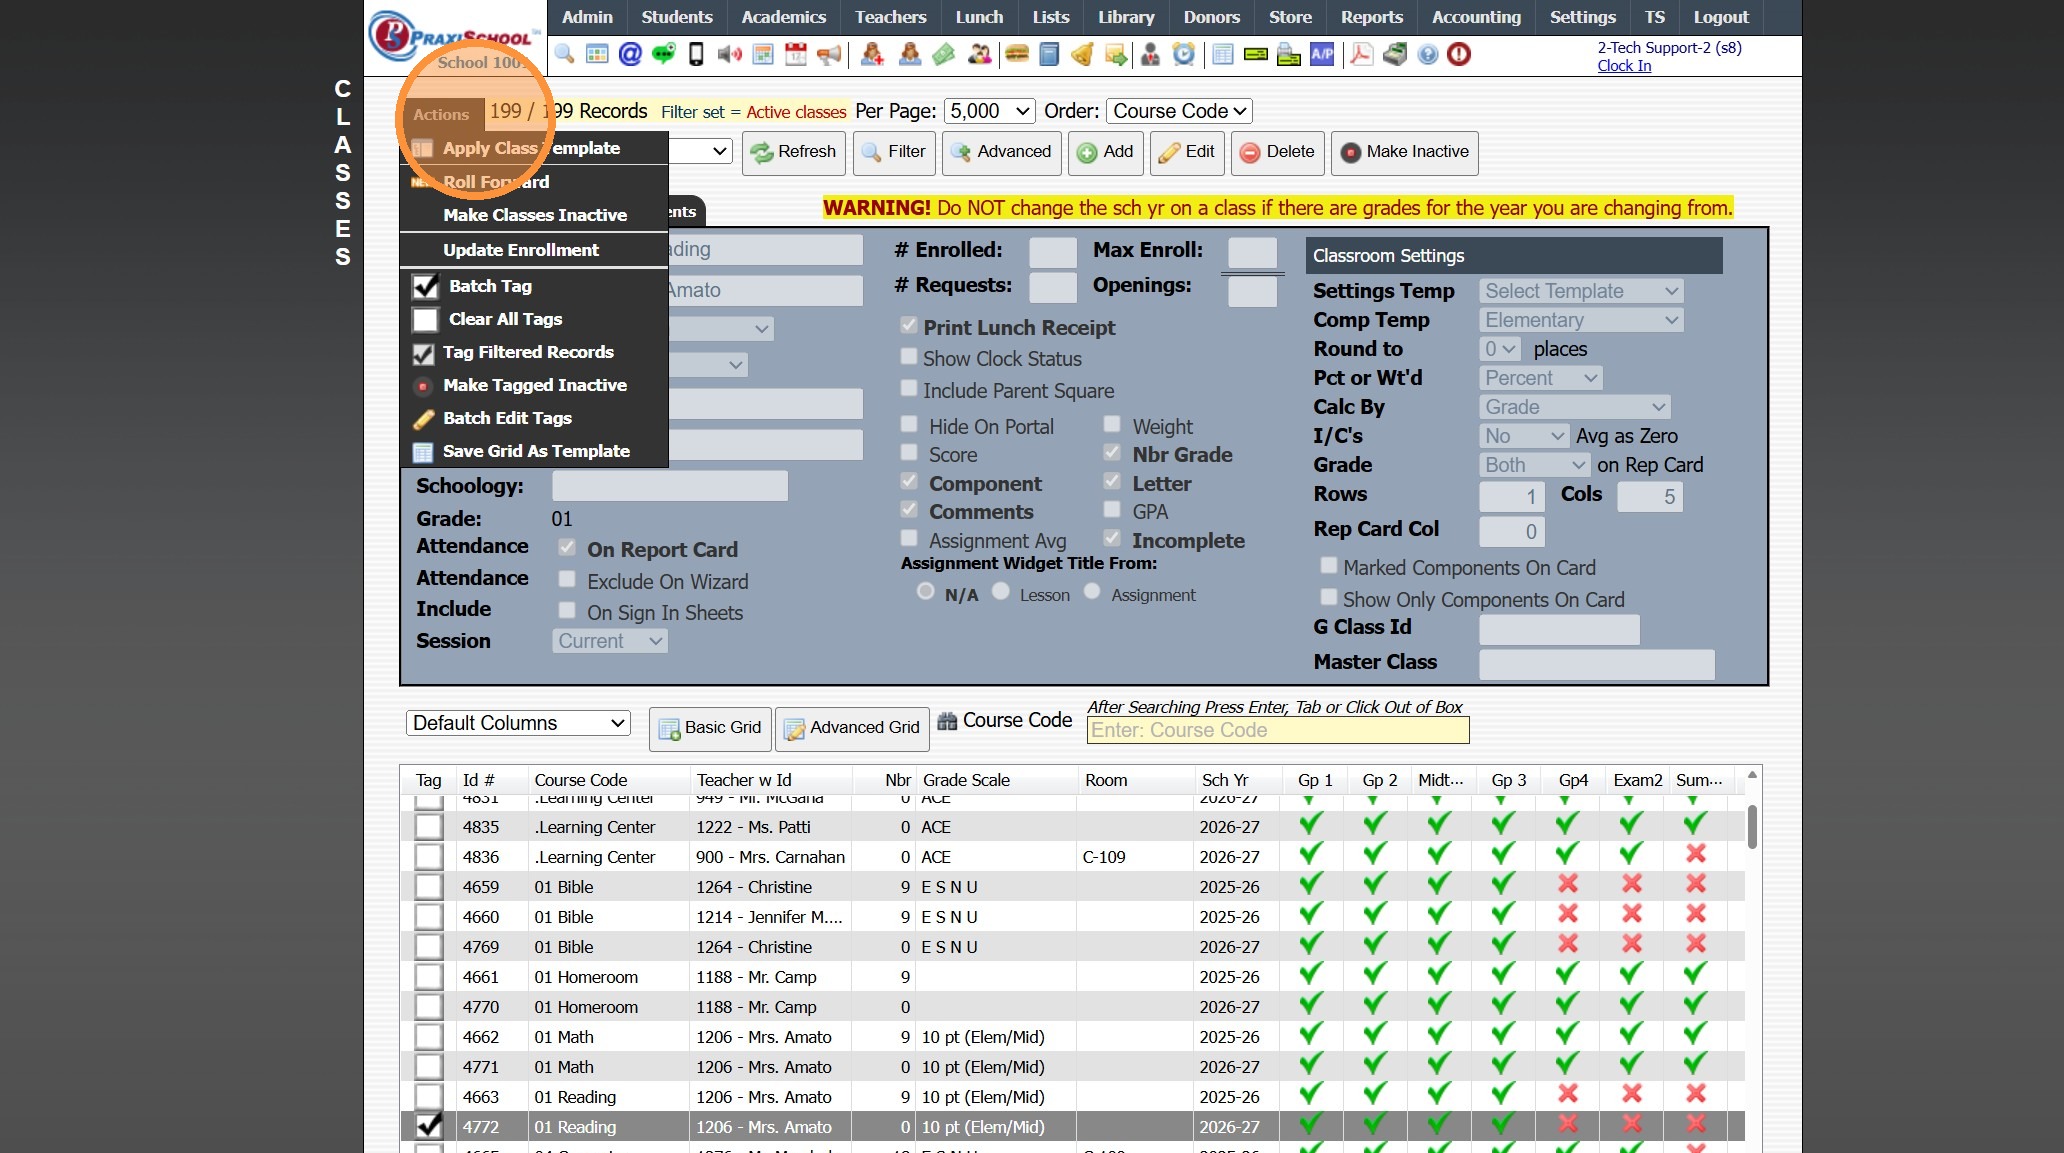
Task: Click the Enter Course Code search field
Action: (1277, 730)
